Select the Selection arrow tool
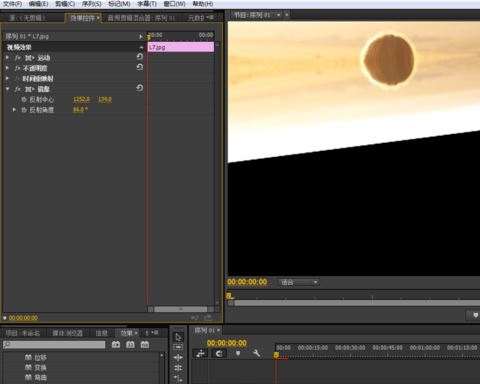This screenshot has height=384, width=480. coord(178,337)
